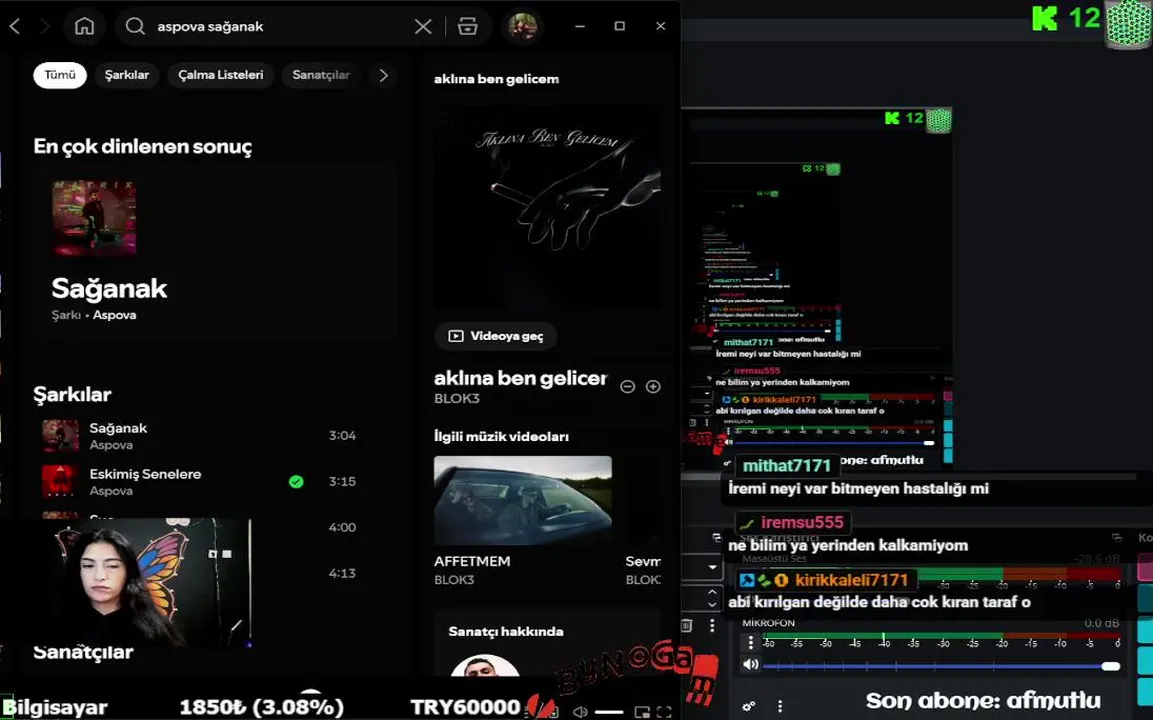The height and width of the screenshot is (720, 1153).
Task: Click the Videoya geç button
Action: [496, 336]
